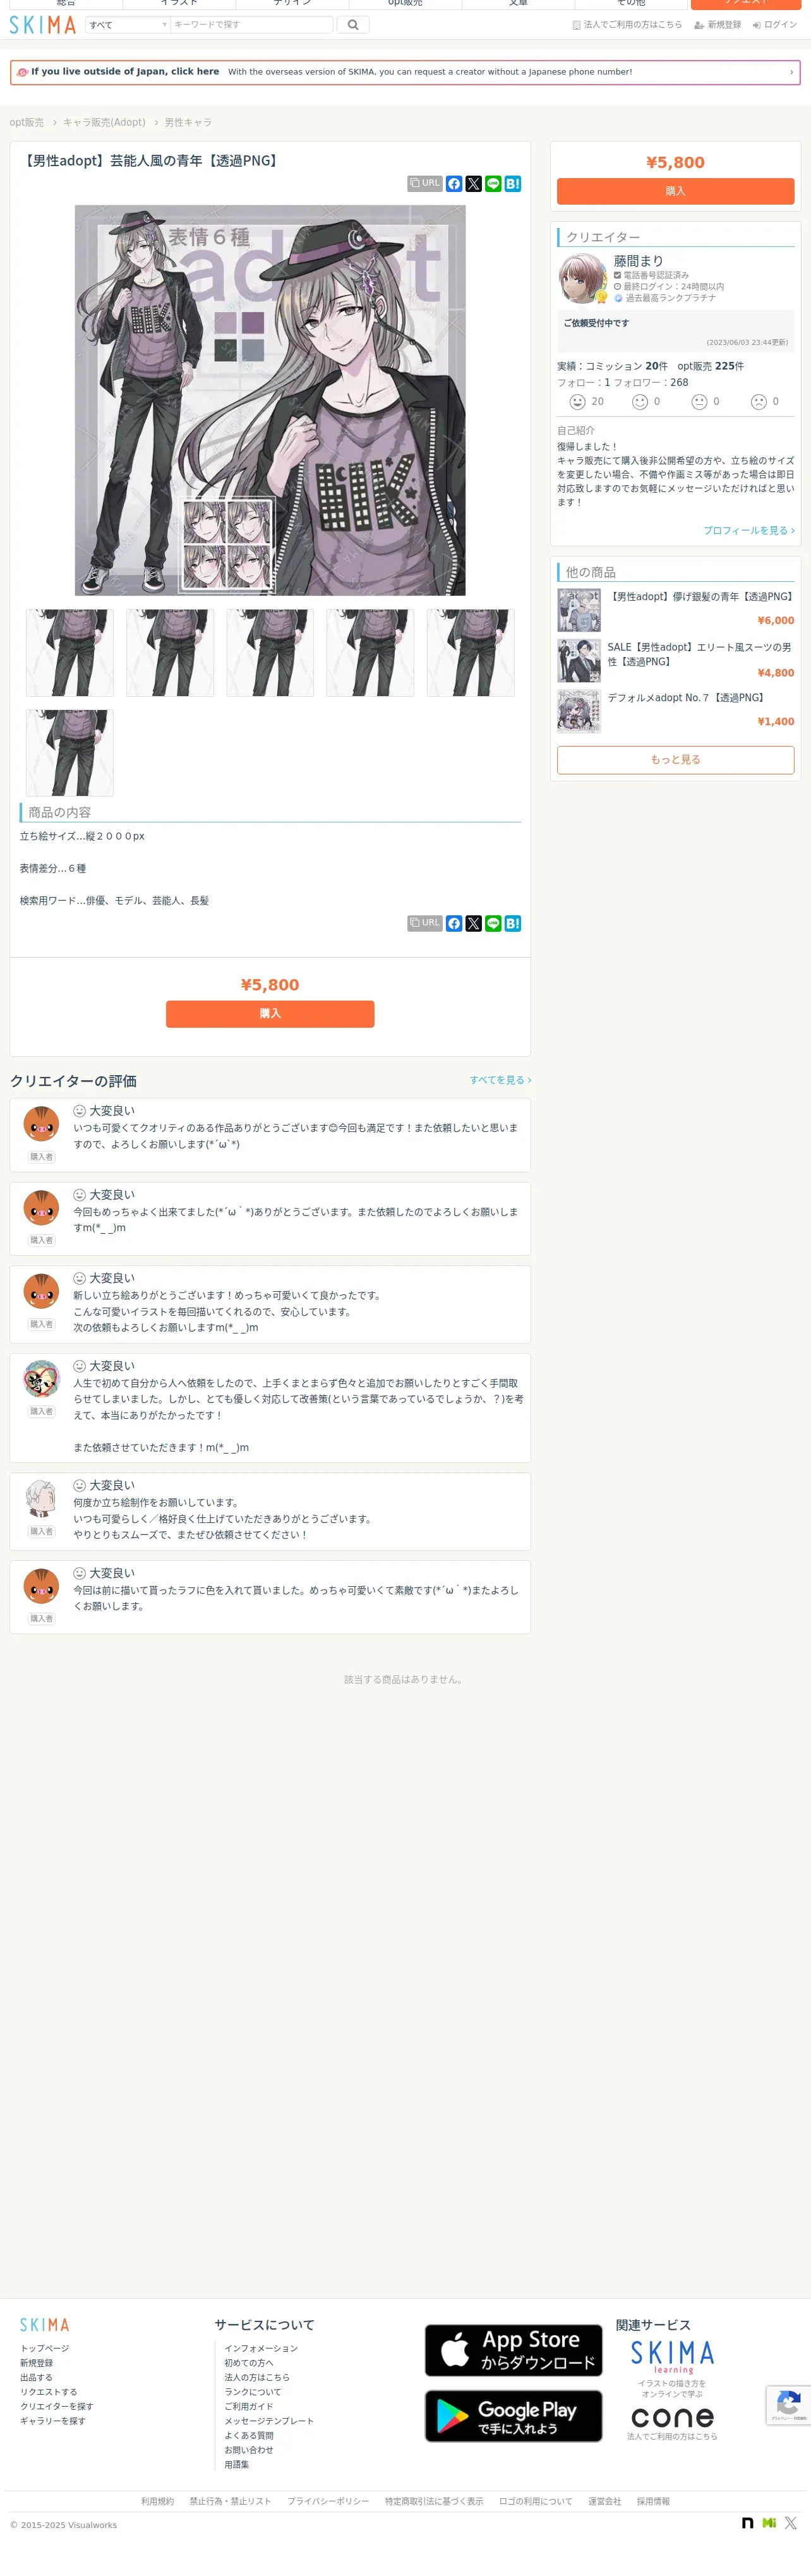Viewport: 811px width, 2576px height.
Task: Open footer link トップページ
Action: coord(45,2348)
